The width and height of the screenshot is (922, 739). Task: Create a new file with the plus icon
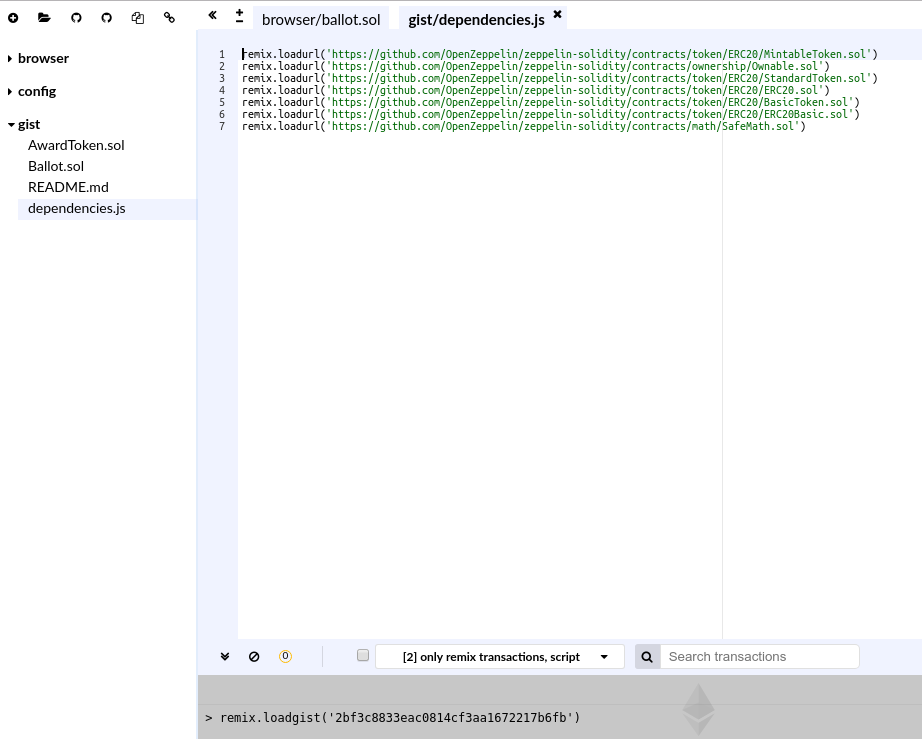click(13, 18)
